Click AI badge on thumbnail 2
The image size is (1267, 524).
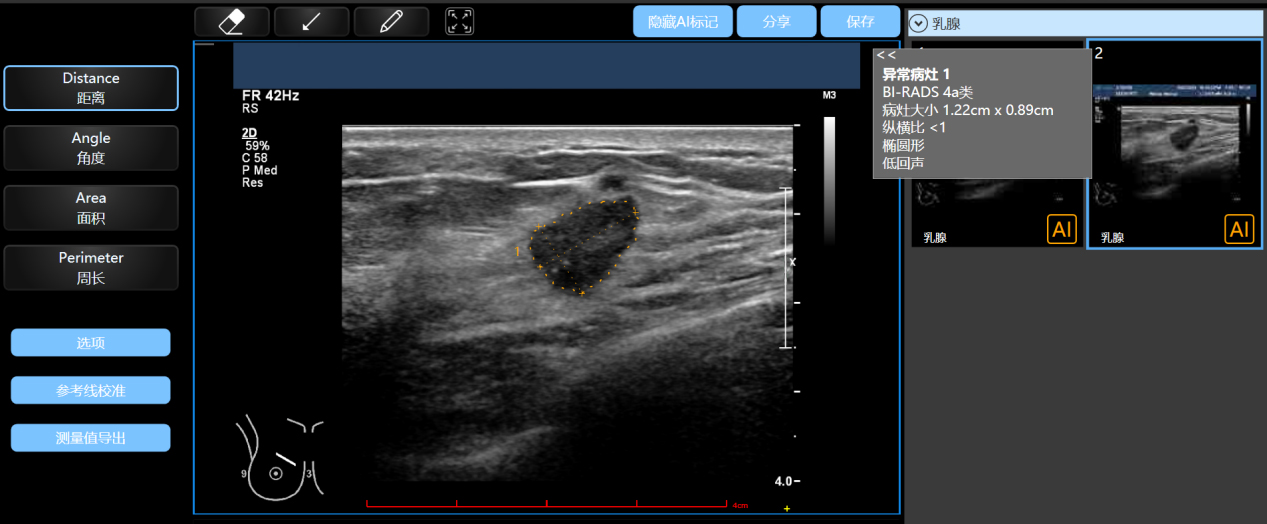[1240, 229]
